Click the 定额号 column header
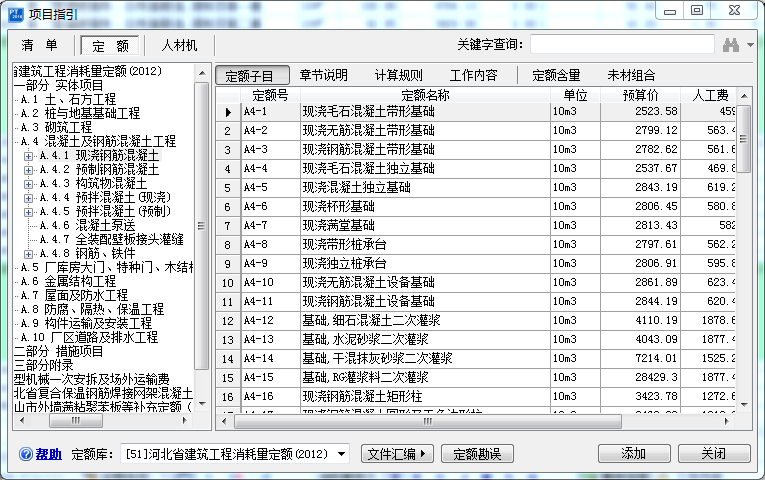Screen dimensions: 765x480 point(270,95)
